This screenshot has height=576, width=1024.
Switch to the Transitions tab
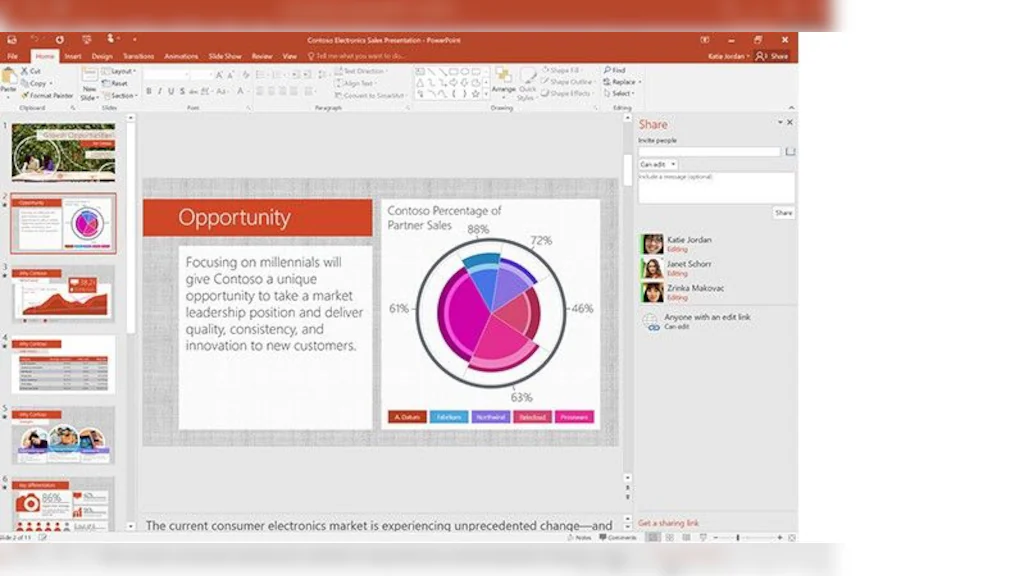coord(138,56)
